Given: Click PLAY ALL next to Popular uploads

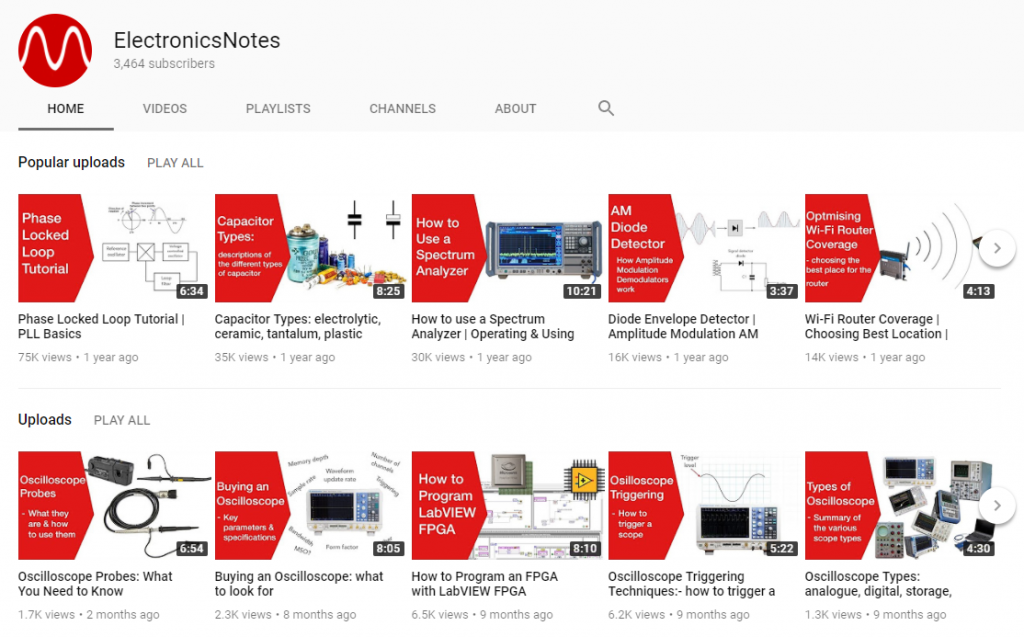Looking at the screenshot, I should pyautogui.click(x=175, y=163).
